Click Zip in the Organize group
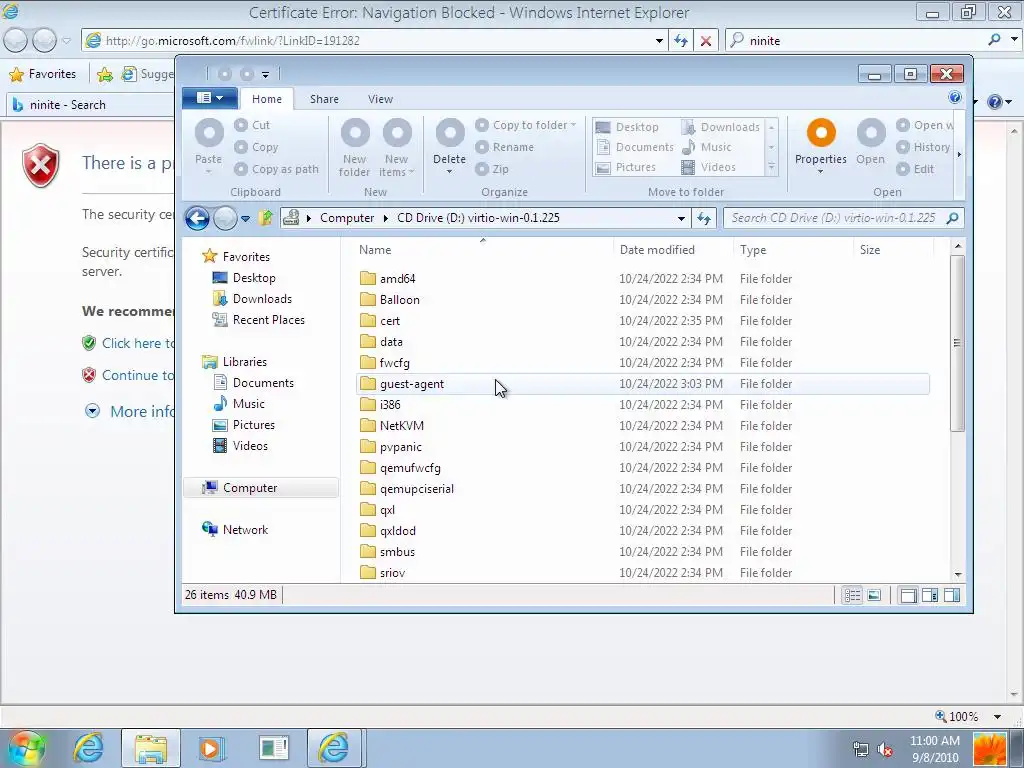The height and width of the screenshot is (768, 1024). pos(492,169)
